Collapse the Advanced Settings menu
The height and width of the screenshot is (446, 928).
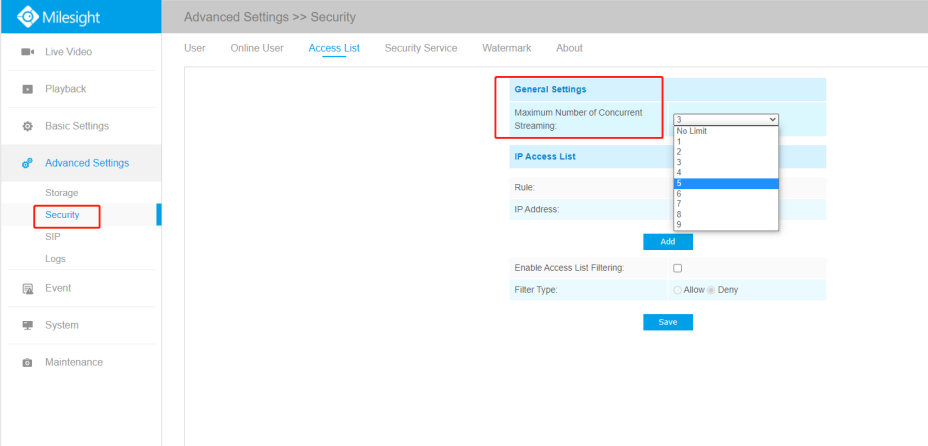click(87, 163)
